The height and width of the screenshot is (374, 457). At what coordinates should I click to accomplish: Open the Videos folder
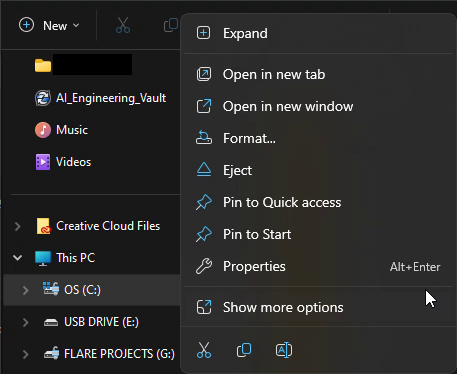(x=63, y=162)
